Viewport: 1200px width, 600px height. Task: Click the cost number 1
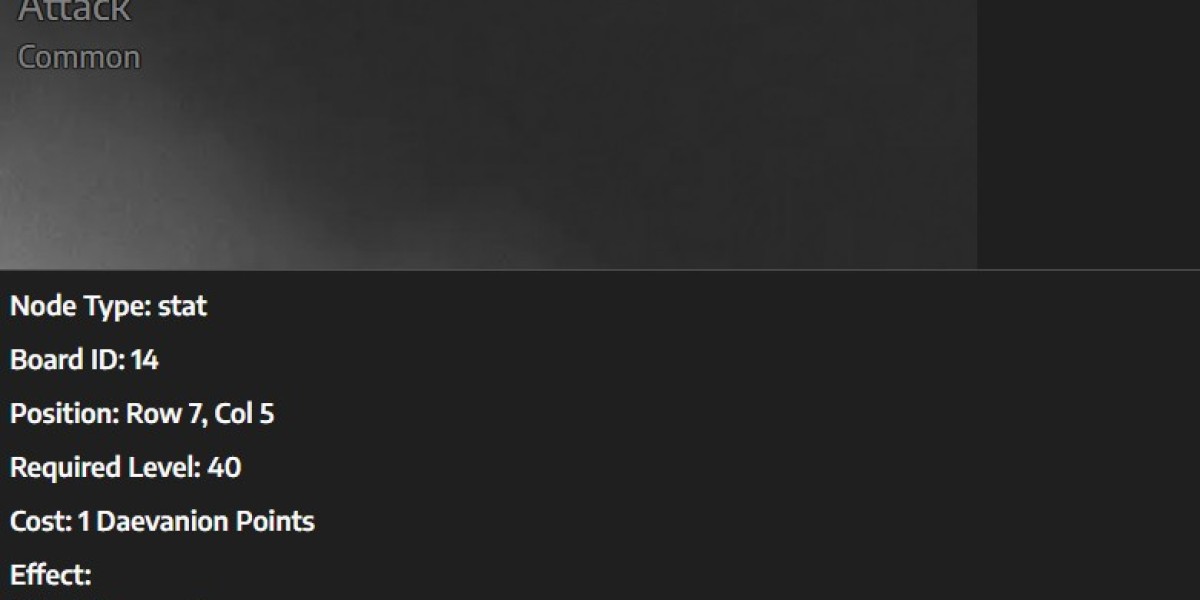tap(83, 522)
